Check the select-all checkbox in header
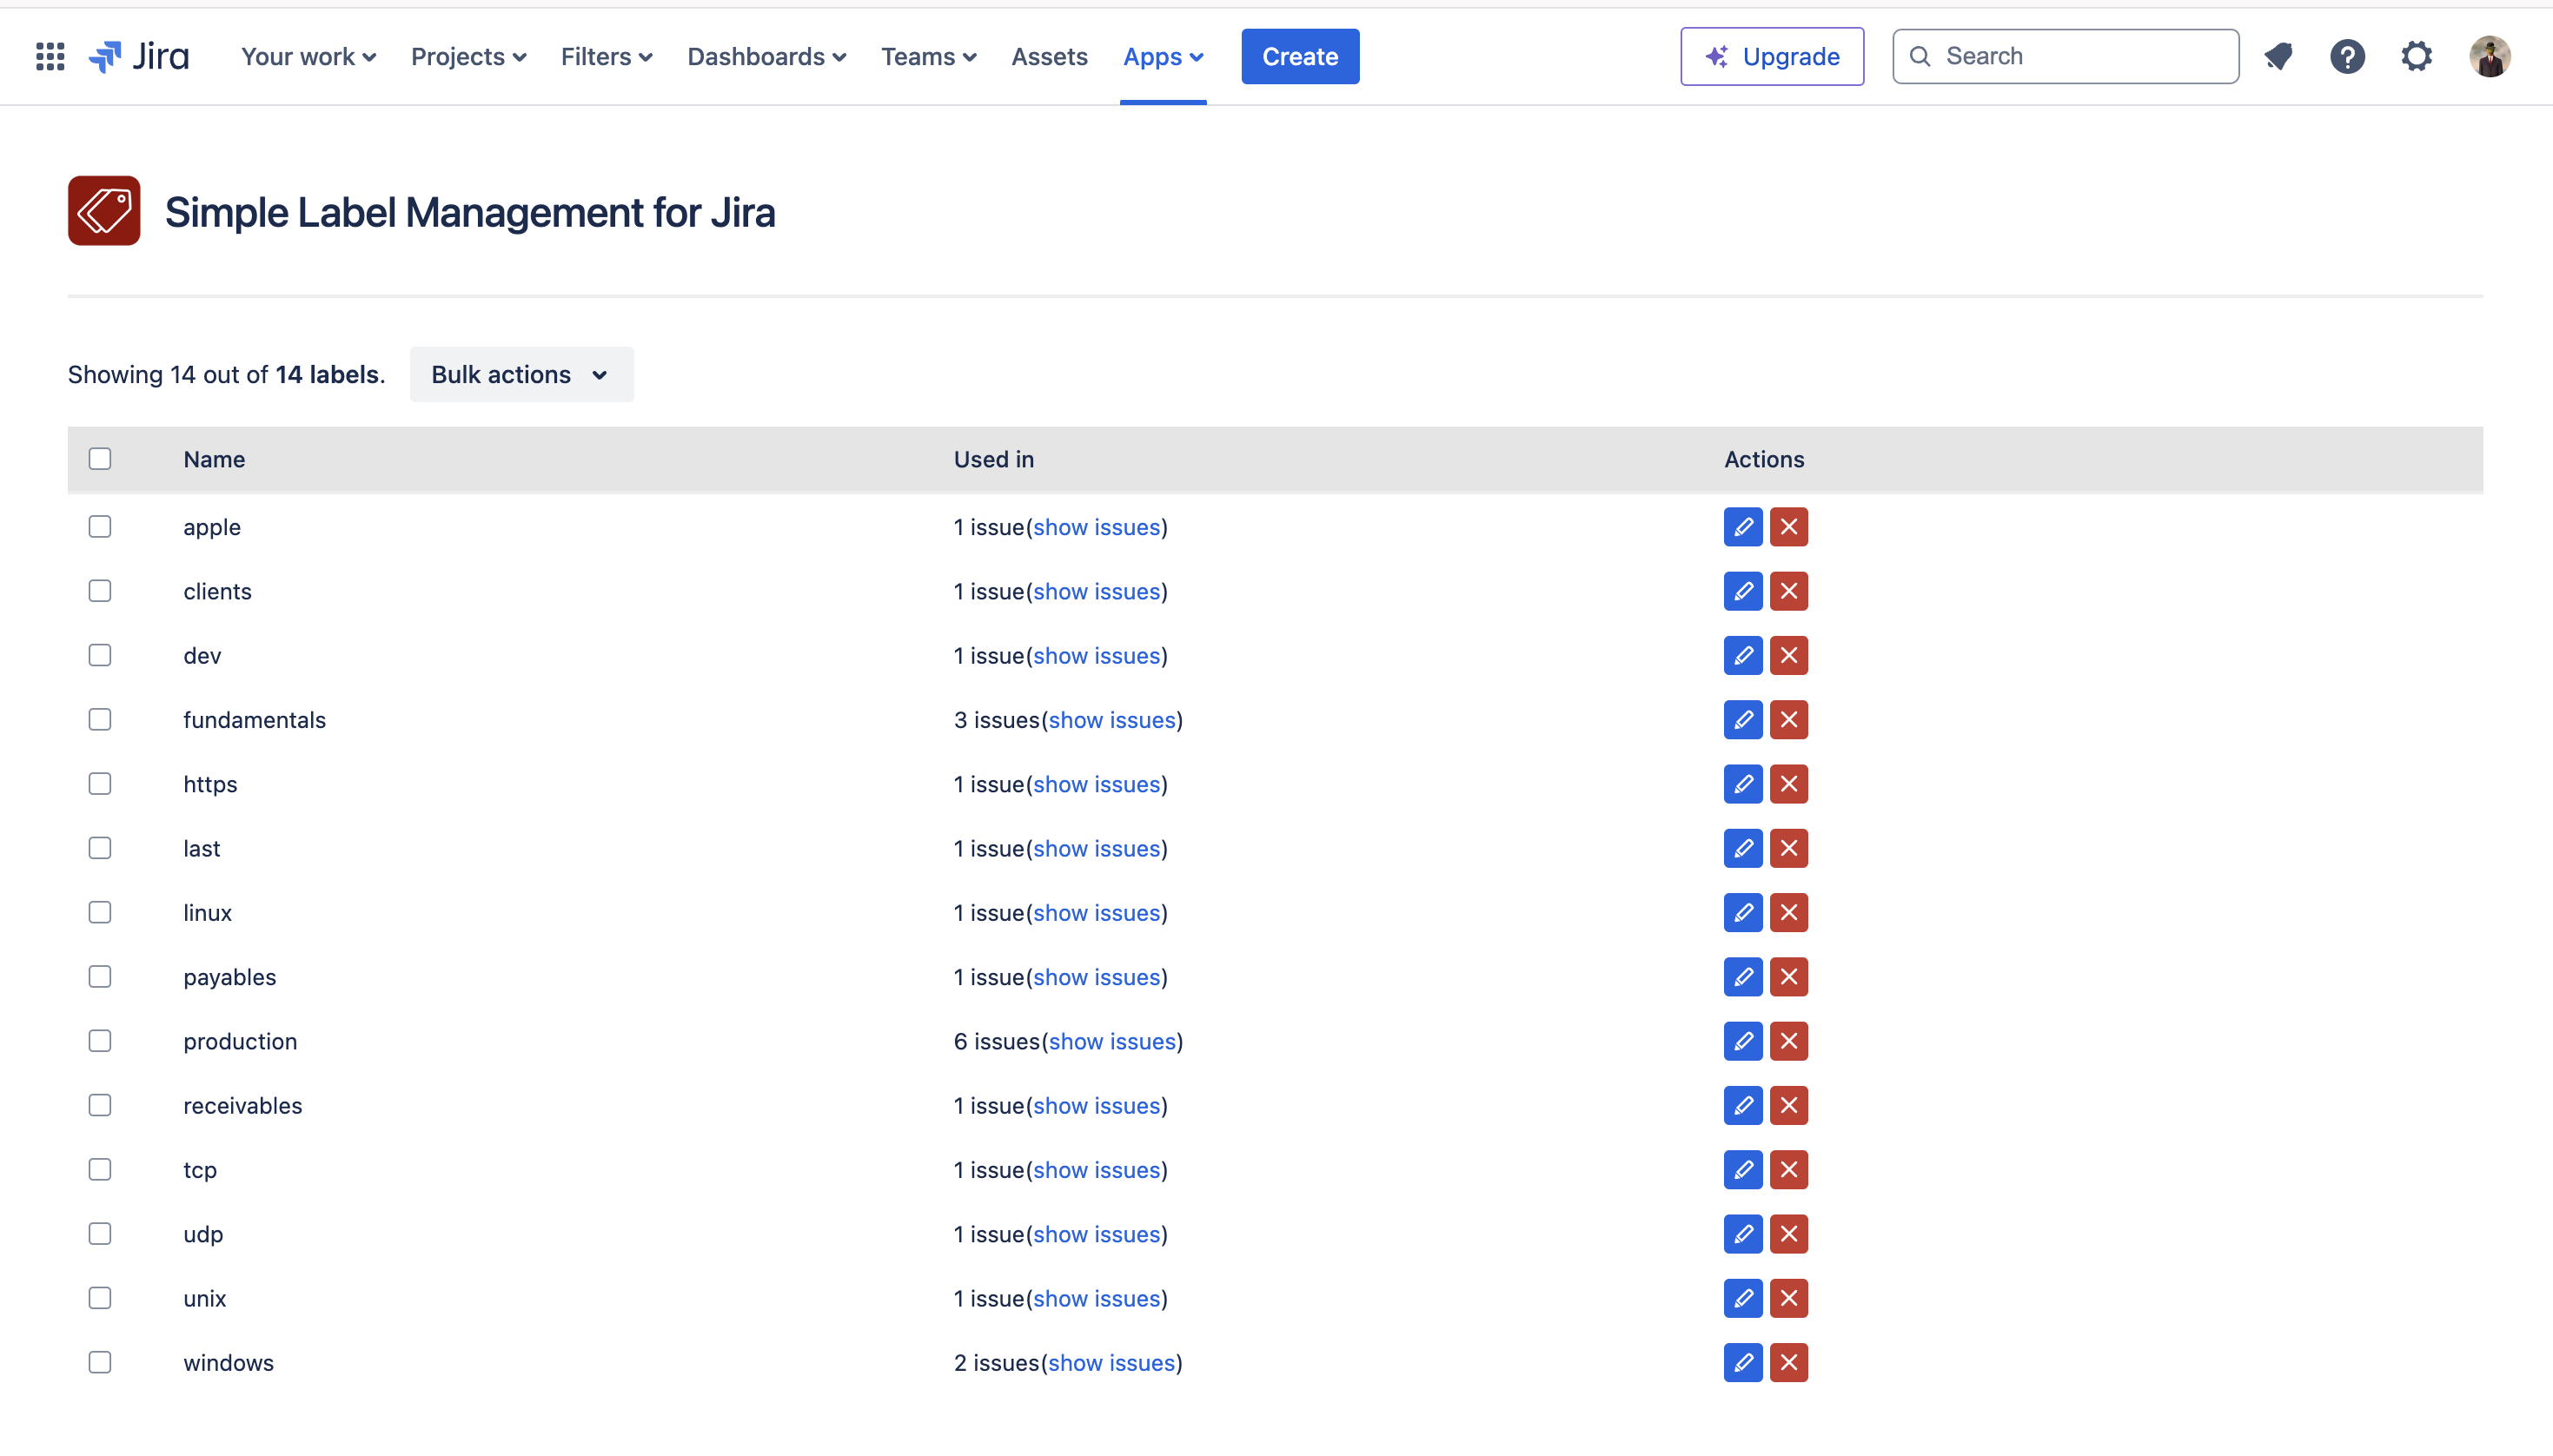The image size is (2553, 1456). point(100,459)
